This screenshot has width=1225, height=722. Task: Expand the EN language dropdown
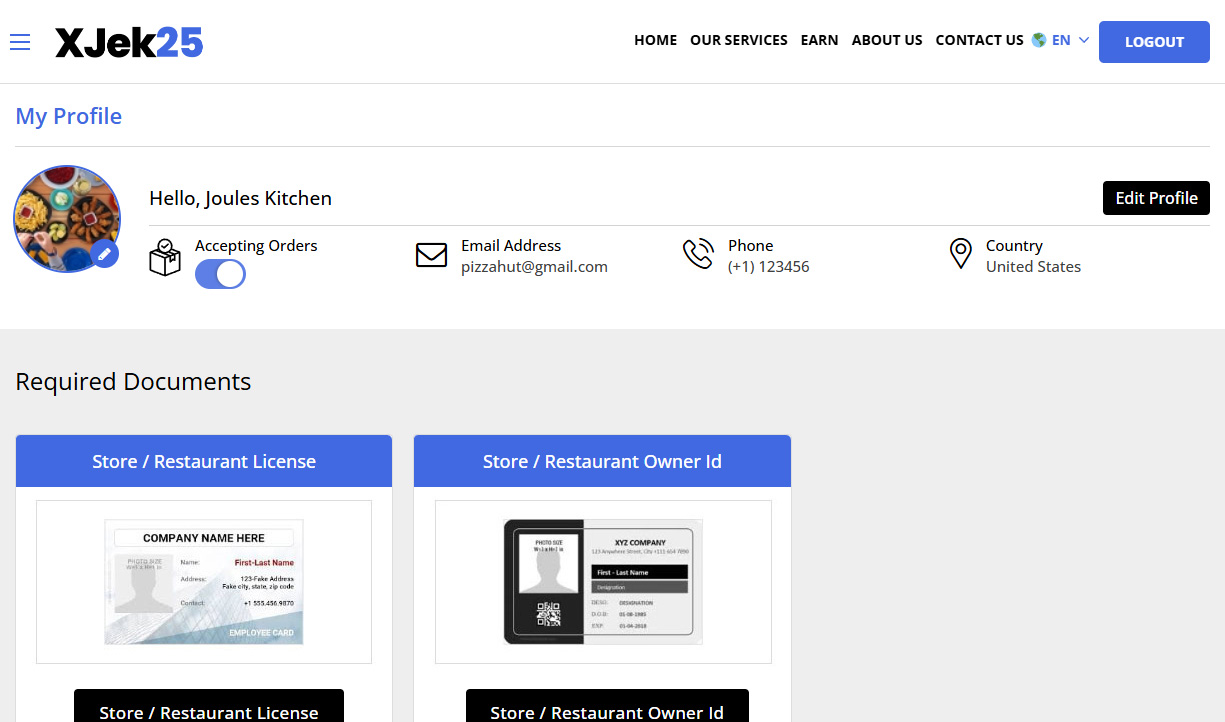tap(1060, 41)
